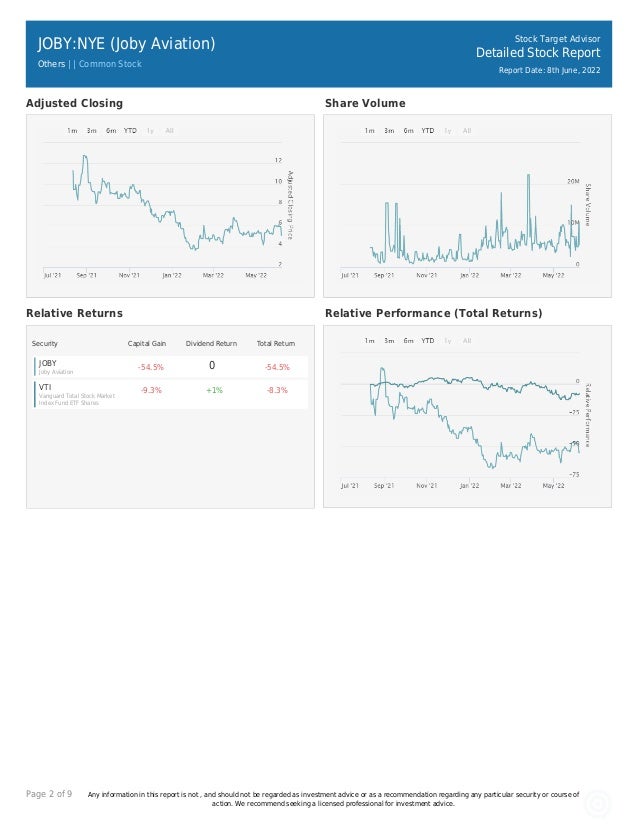Image resolution: width=638 pixels, height=826 pixels.
Task: Choose All range on Share Volume chart
Action: (467, 131)
